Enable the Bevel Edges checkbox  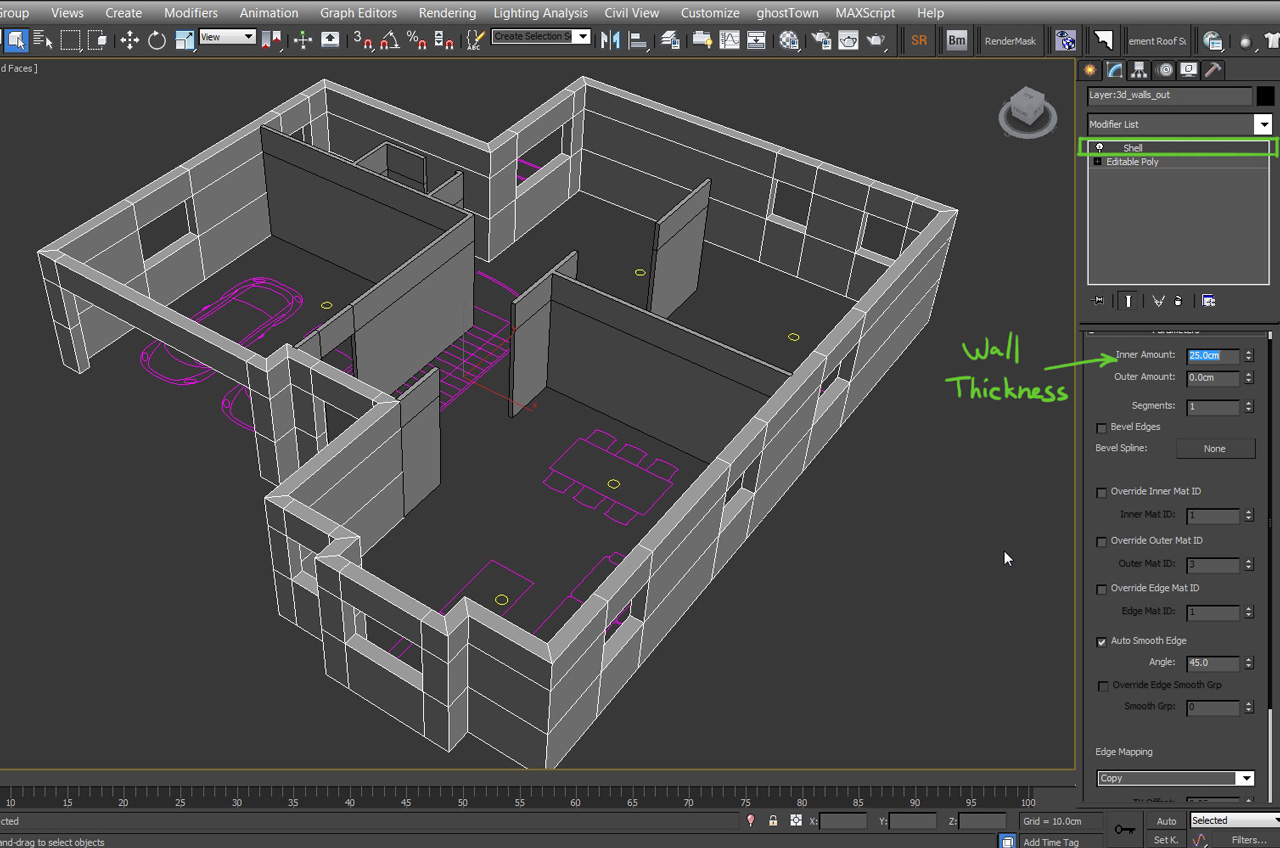point(1101,427)
